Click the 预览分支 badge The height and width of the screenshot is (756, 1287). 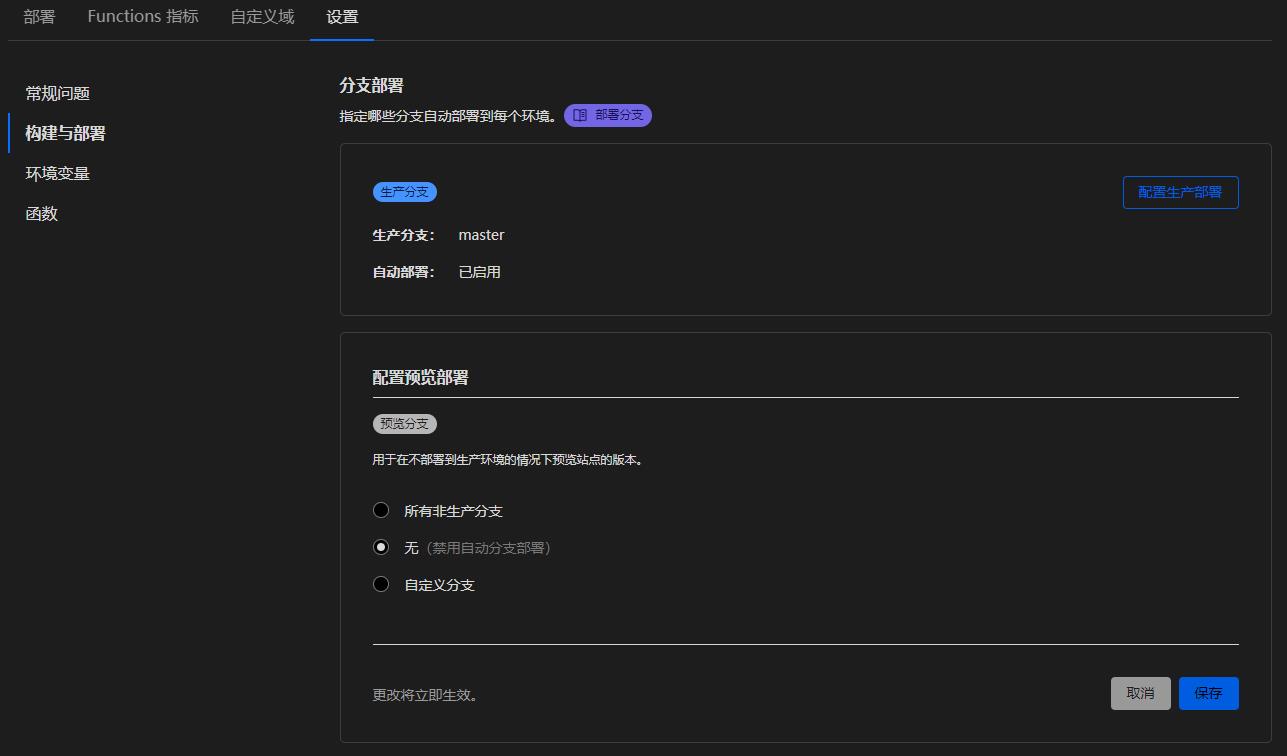404,423
